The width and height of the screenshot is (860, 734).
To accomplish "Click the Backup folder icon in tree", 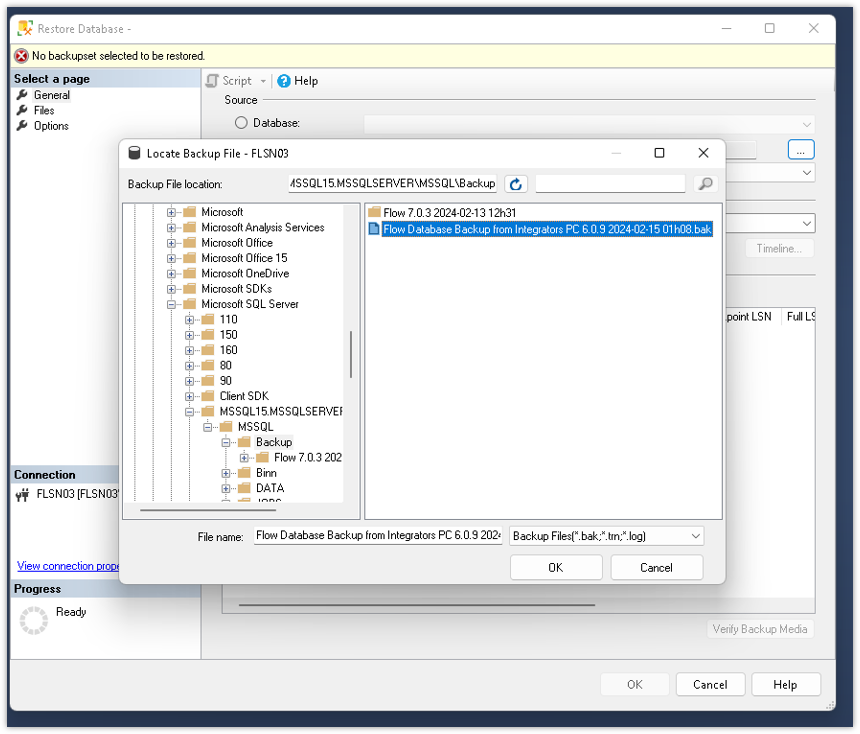I will (x=244, y=442).
